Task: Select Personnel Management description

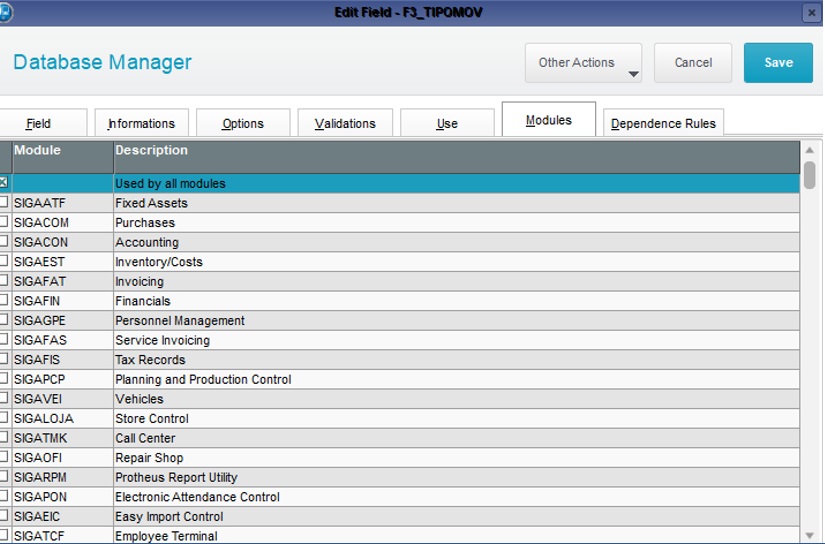Action: 180,320
